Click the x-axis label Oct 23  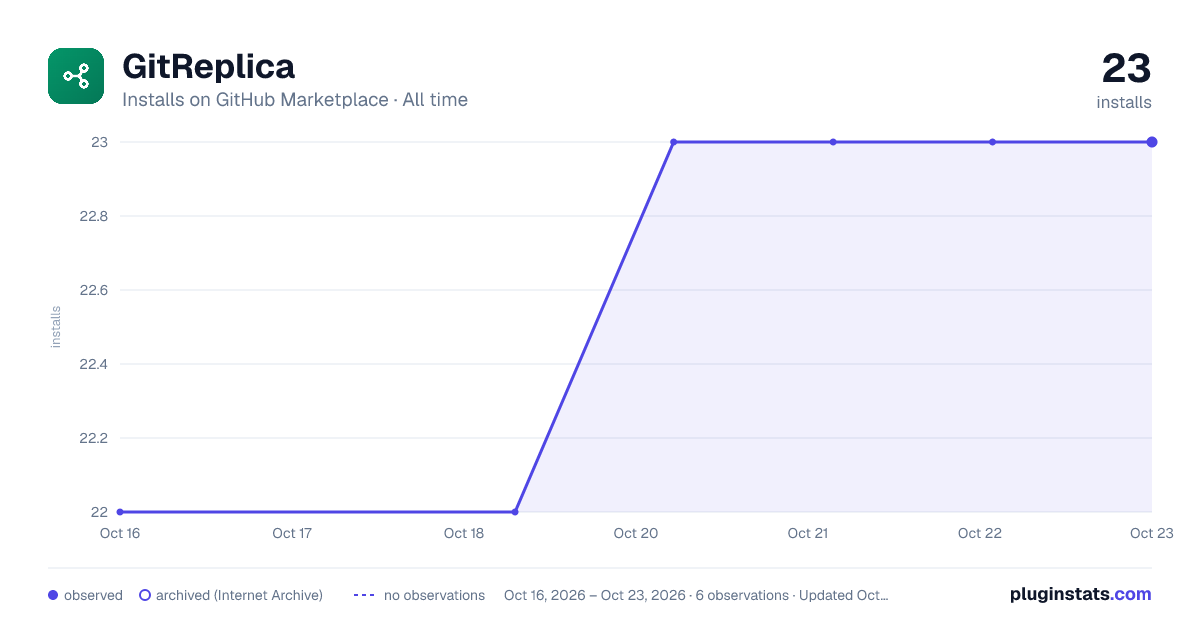tap(1151, 533)
